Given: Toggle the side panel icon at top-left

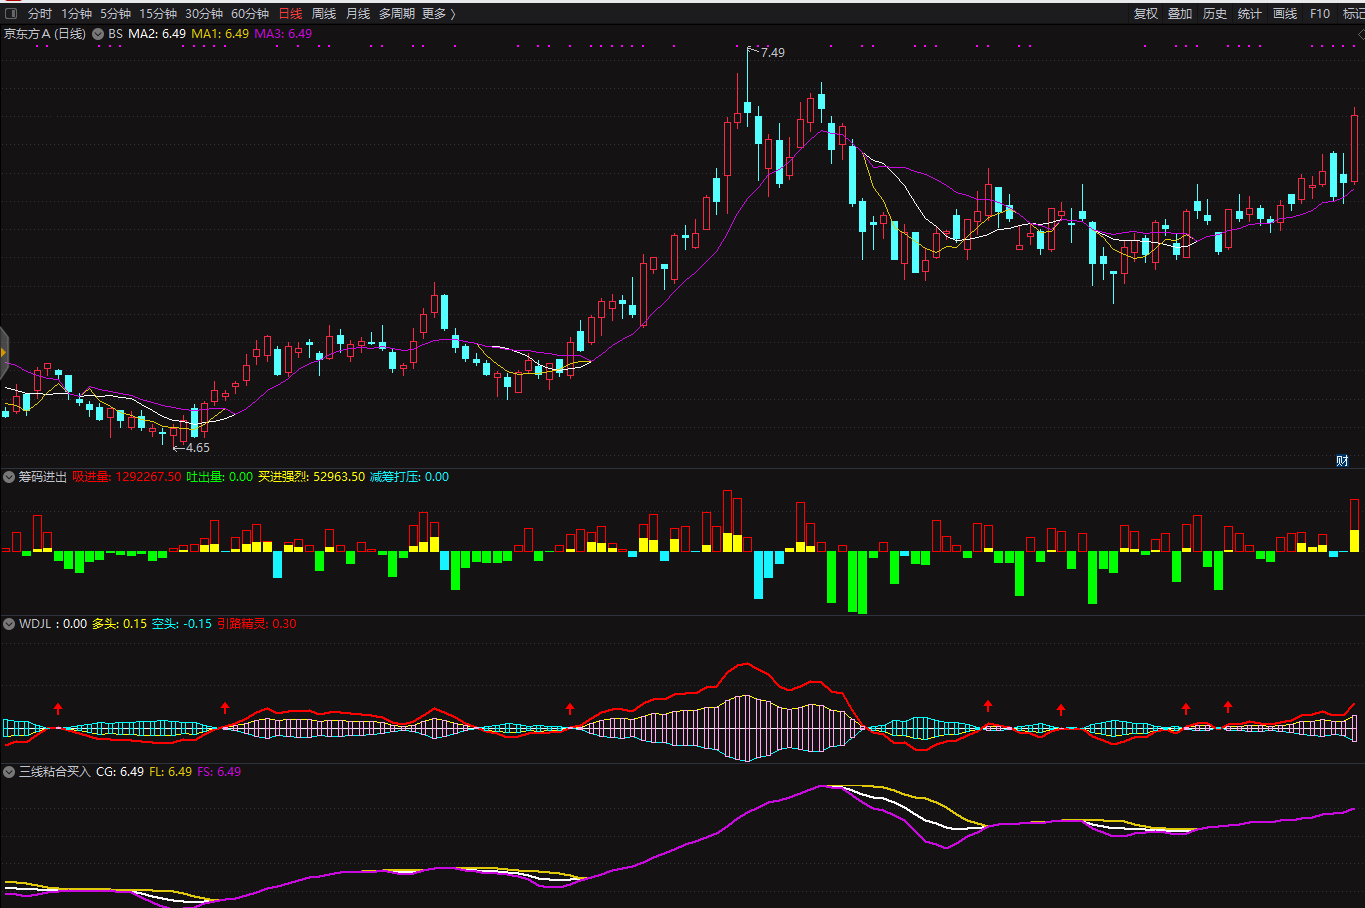Looking at the screenshot, I should point(11,14).
